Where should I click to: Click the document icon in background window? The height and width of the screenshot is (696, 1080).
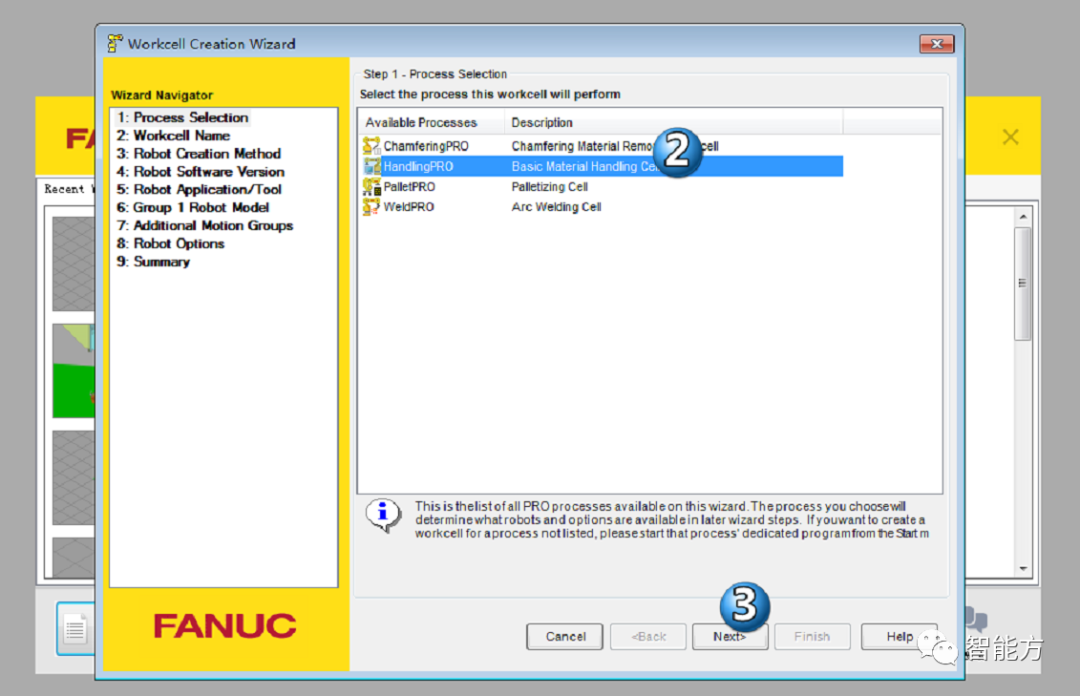(x=75, y=628)
